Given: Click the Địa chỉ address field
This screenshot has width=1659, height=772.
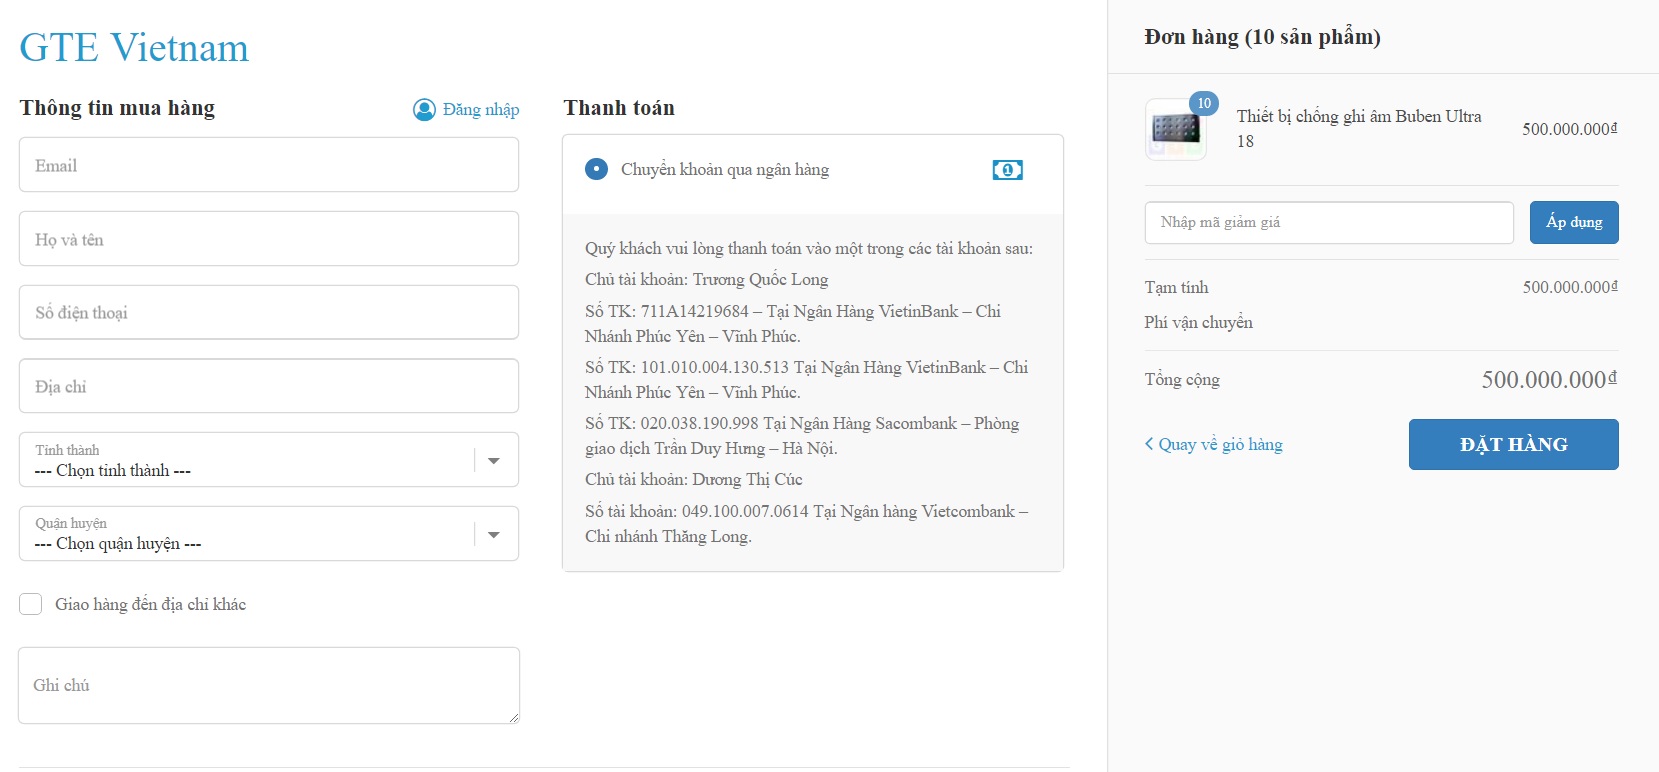Looking at the screenshot, I should pos(268,386).
